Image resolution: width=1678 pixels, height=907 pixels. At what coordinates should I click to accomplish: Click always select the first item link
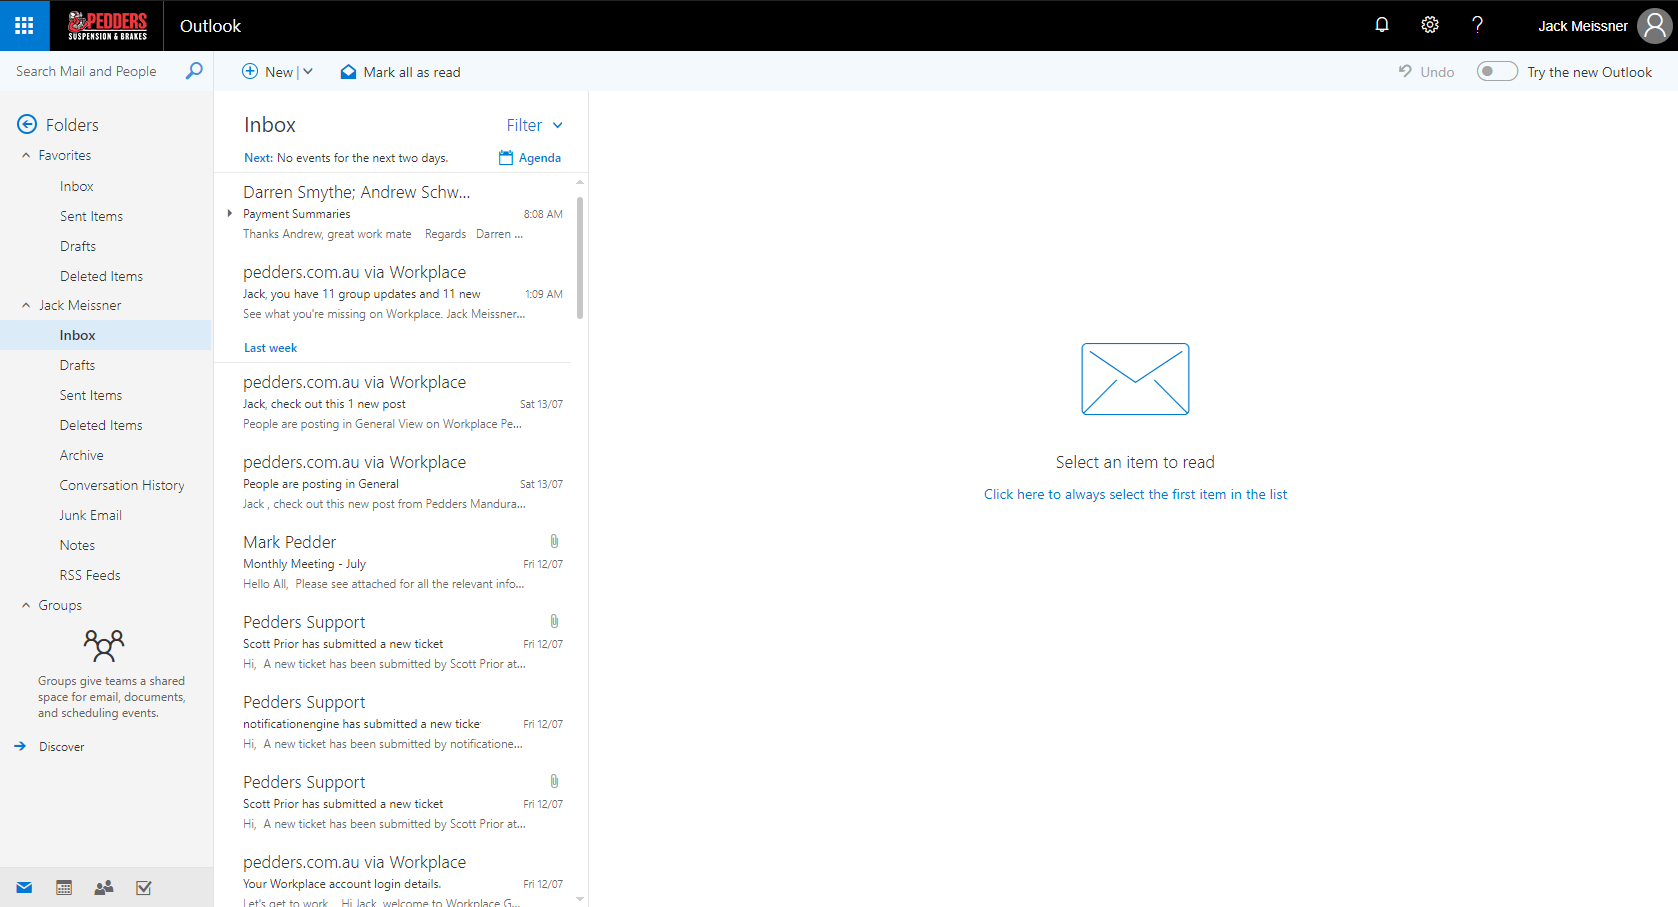(1135, 494)
